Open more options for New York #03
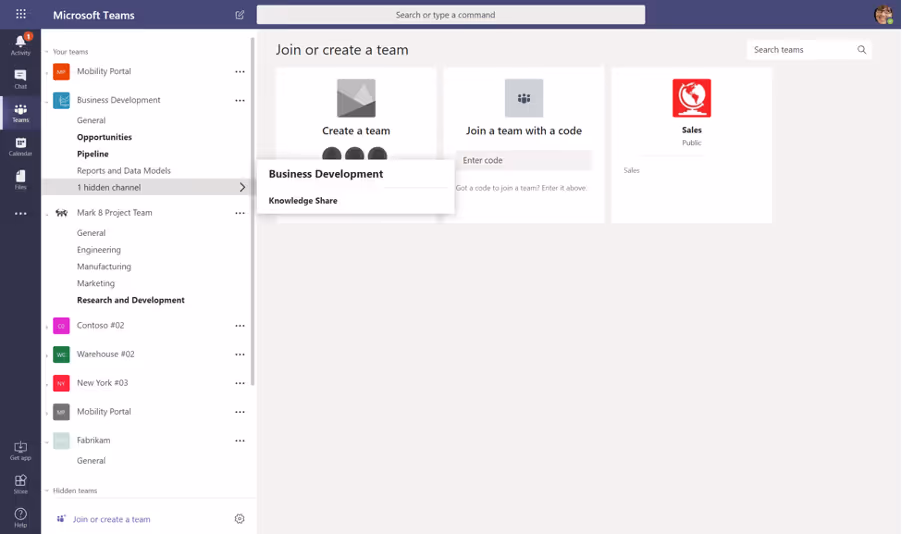 [240, 383]
